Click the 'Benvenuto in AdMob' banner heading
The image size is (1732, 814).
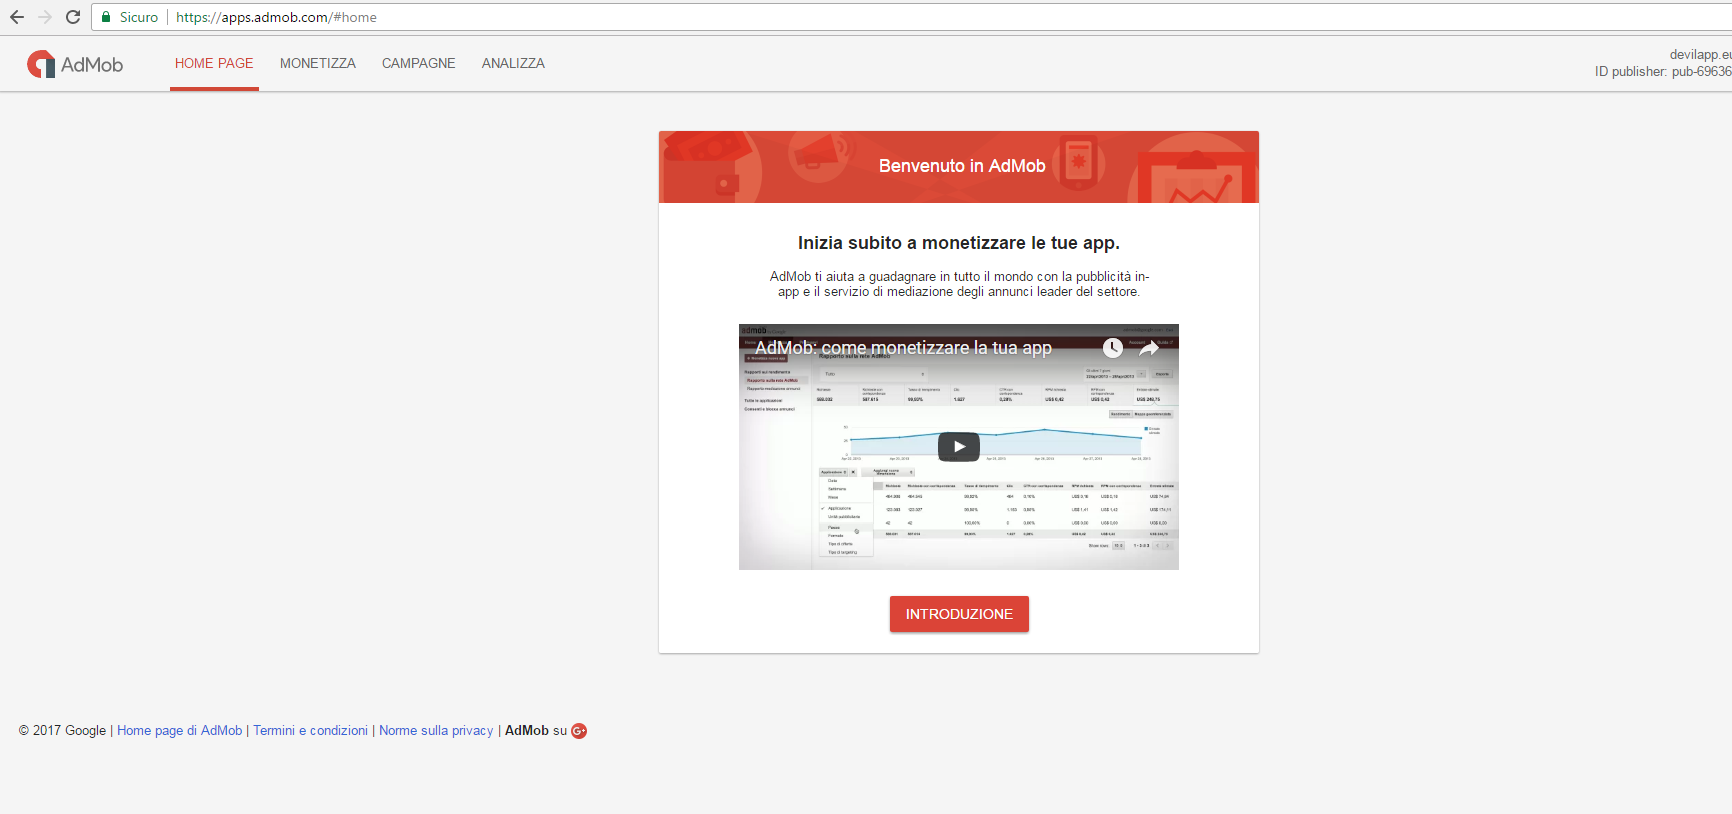point(962,166)
